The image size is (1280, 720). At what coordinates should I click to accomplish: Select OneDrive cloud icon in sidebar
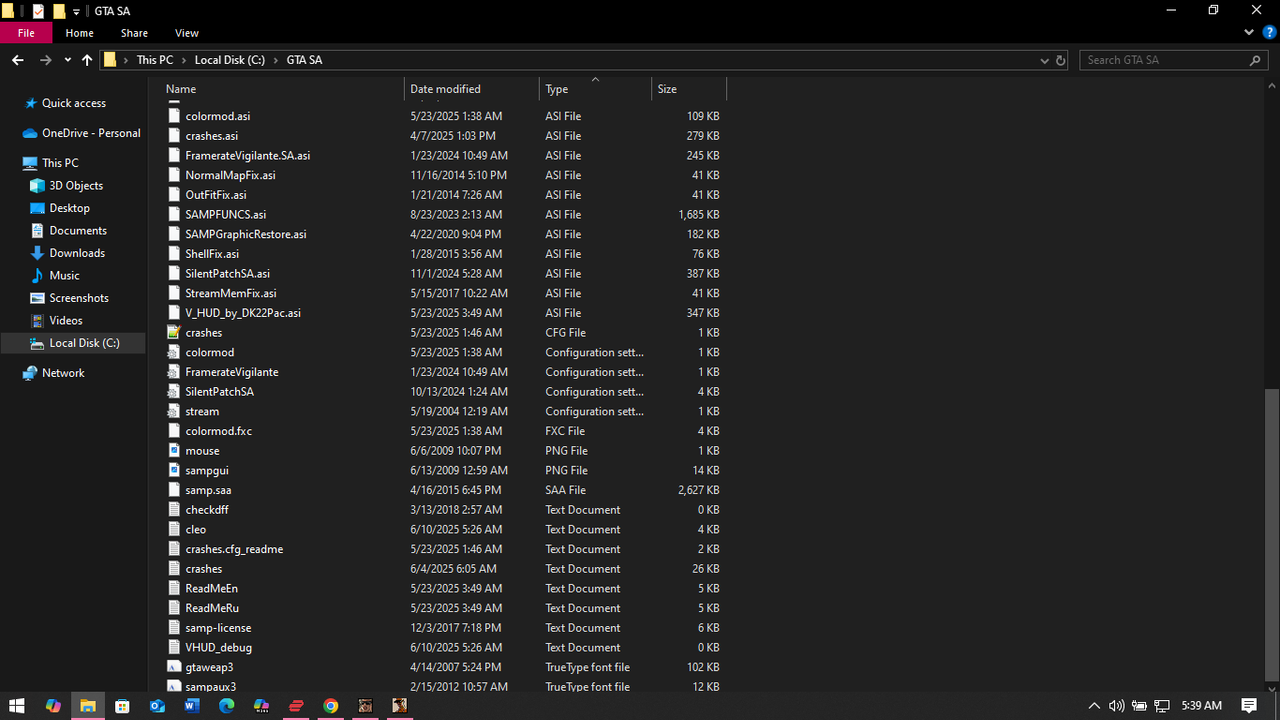tap(30, 133)
